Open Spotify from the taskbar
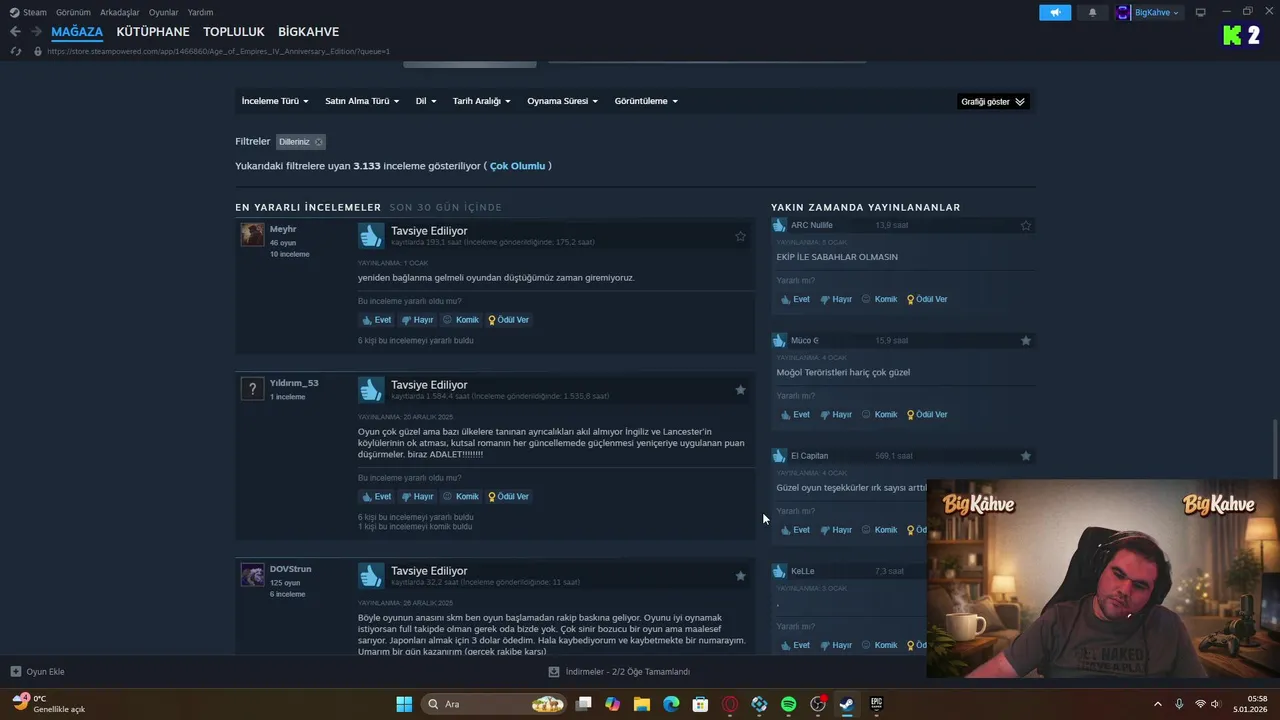Image resolution: width=1280 pixels, height=720 pixels. [788, 704]
